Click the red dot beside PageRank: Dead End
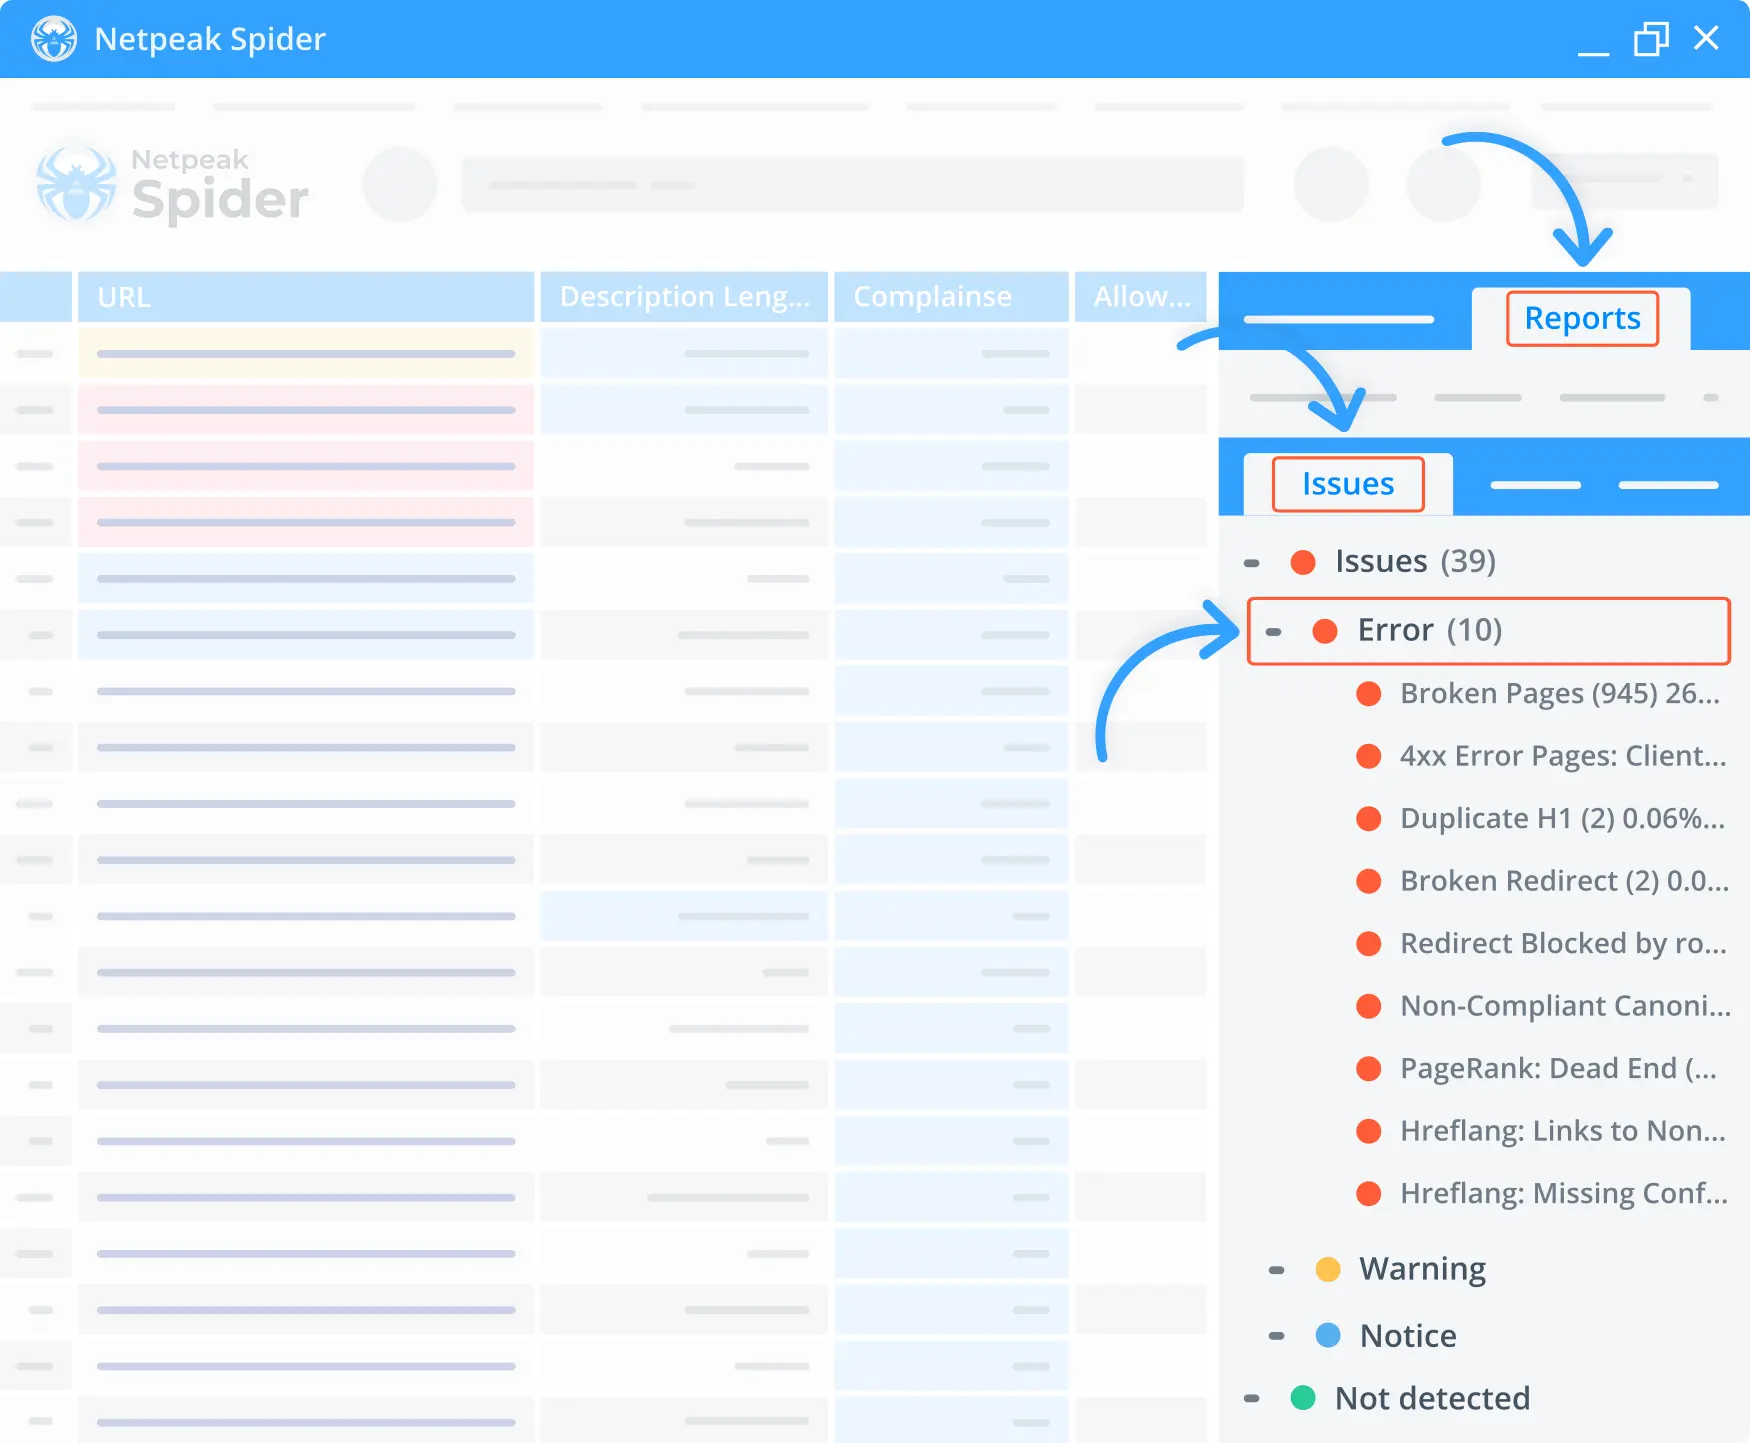Viewport: 1750px width, 1443px height. click(1369, 1069)
